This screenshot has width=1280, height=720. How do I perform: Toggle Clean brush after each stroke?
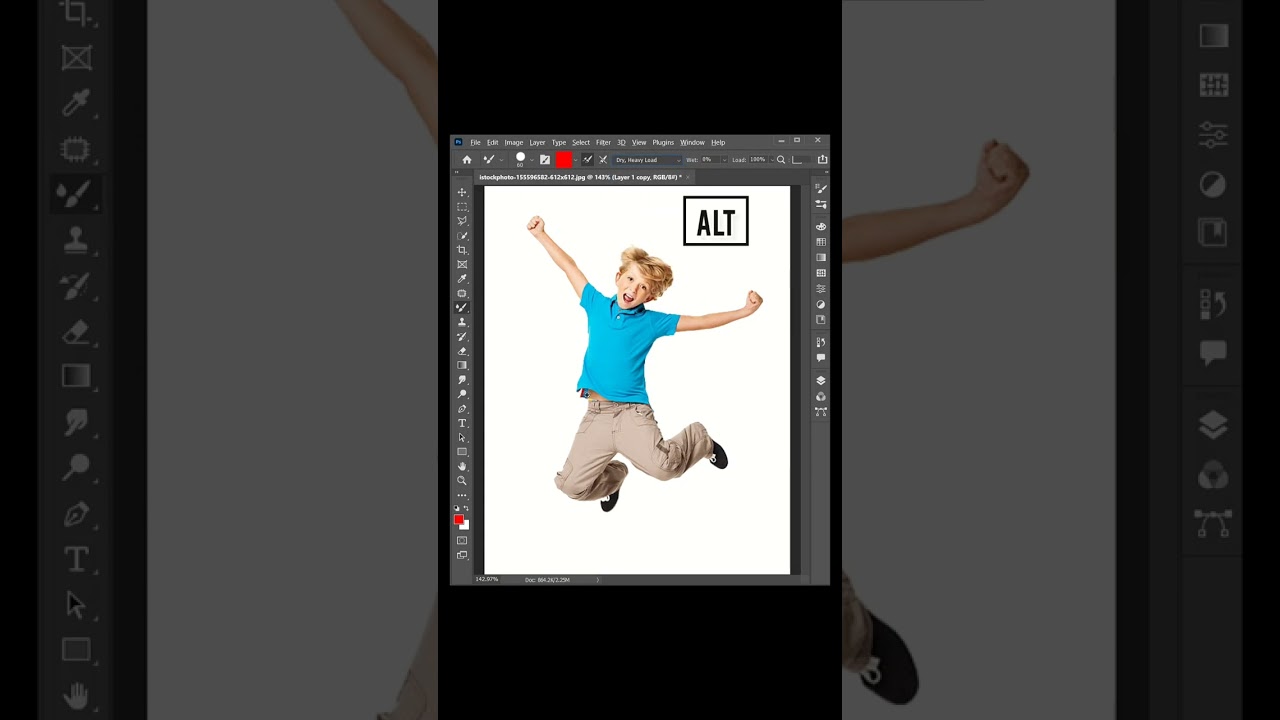tap(603, 159)
